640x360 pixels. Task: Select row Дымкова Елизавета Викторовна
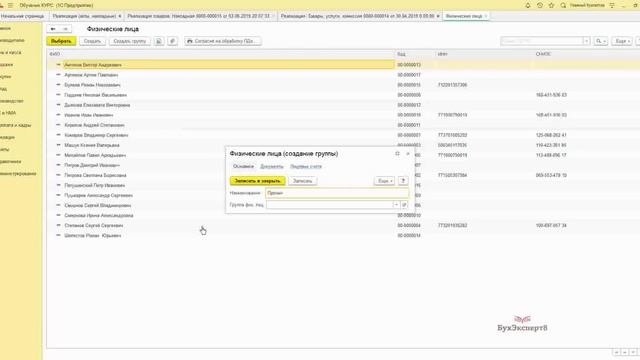(x=343, y=105)
